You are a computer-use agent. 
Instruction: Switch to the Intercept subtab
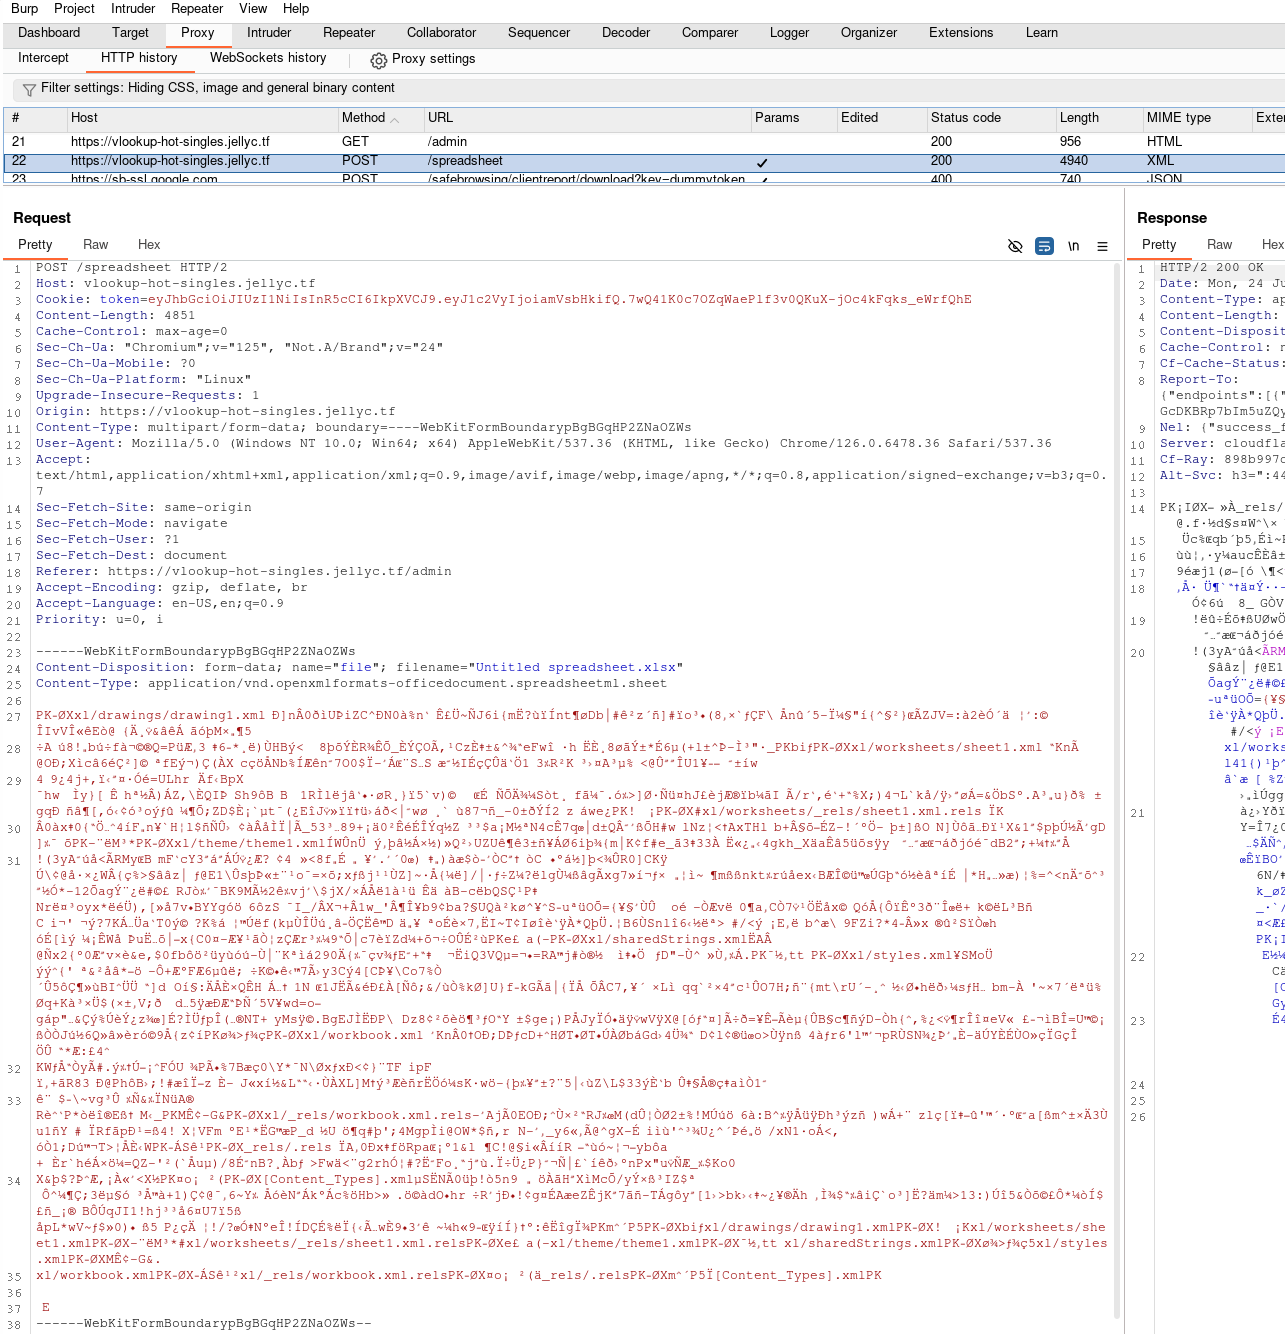43,58
